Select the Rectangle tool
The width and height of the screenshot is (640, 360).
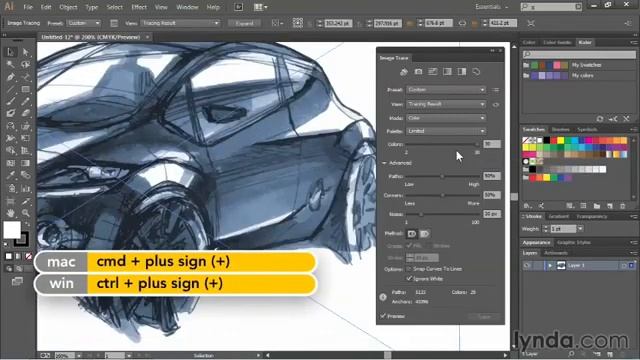pyautogui.click(x=25, y=89)
